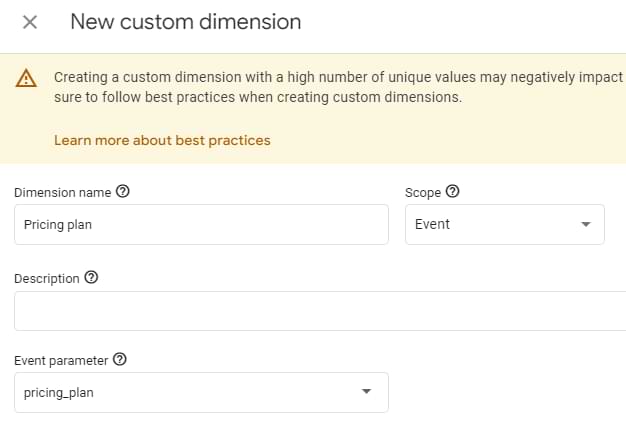Click the Description label text
Screen dimensions: 626x447
(x=46, y=278)
